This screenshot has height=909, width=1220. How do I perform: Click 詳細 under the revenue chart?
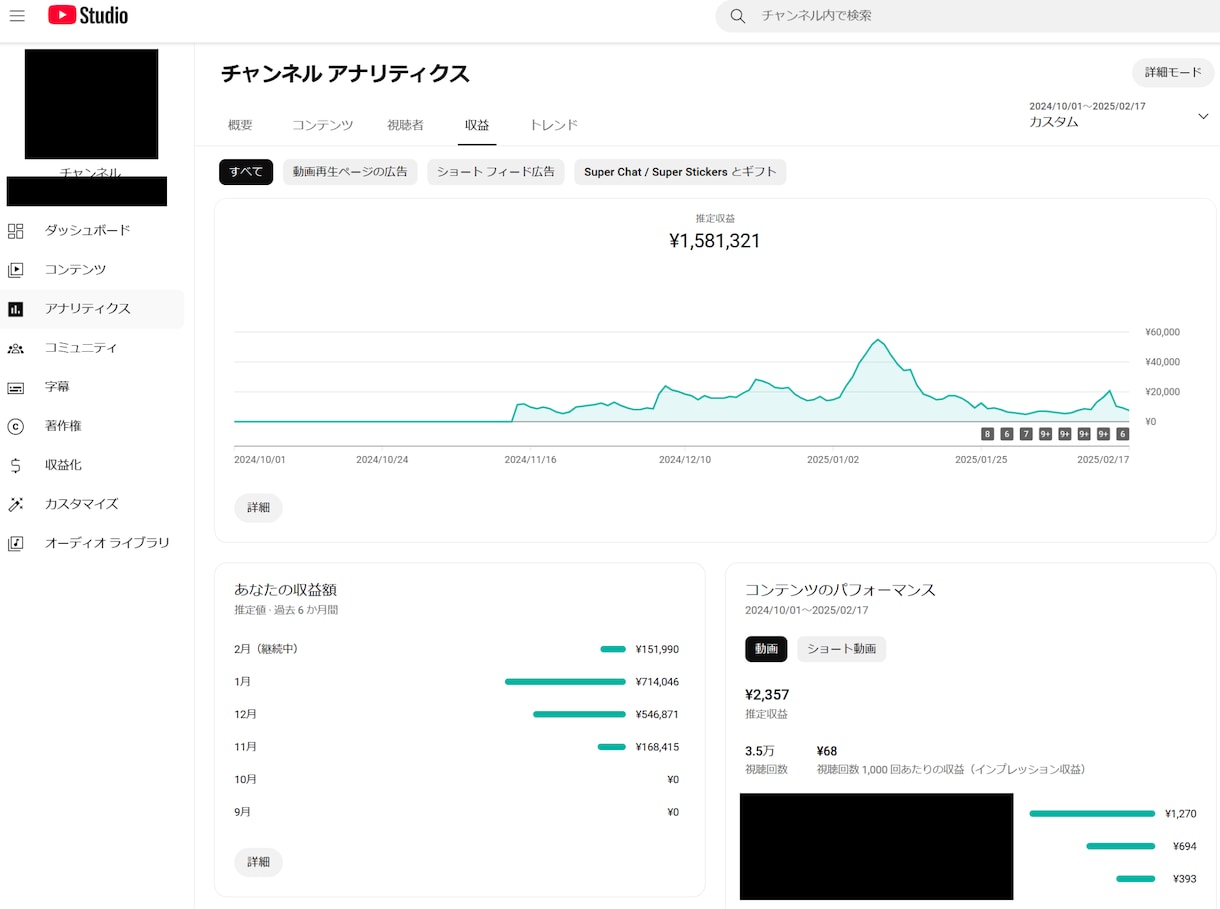point(258,508)
